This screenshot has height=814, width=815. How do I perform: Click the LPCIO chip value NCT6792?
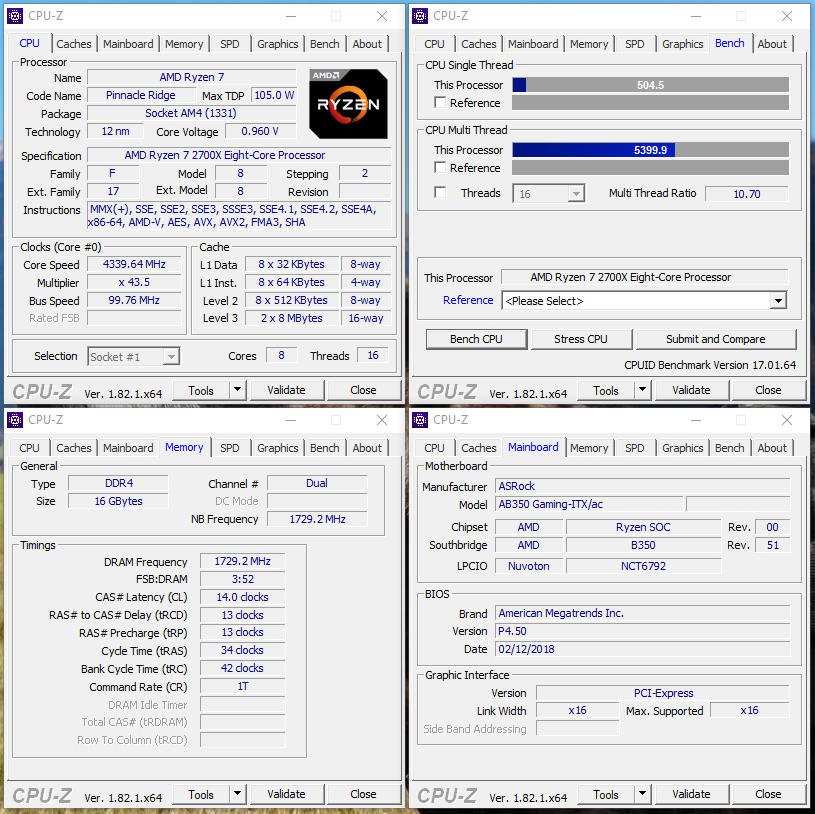pos(643,566)
